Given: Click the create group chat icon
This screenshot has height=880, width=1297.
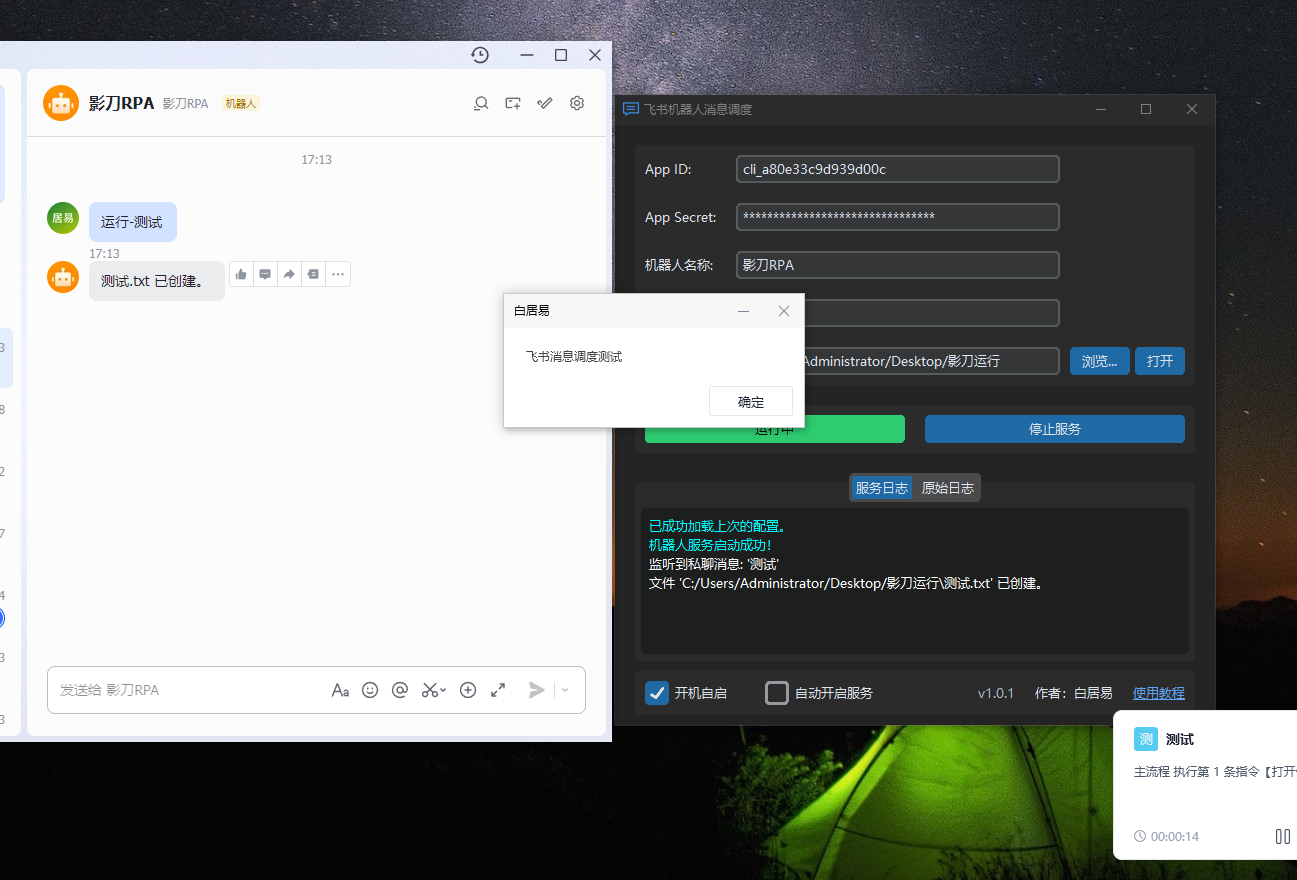Looking at the screenshot, I should point(513,103).
